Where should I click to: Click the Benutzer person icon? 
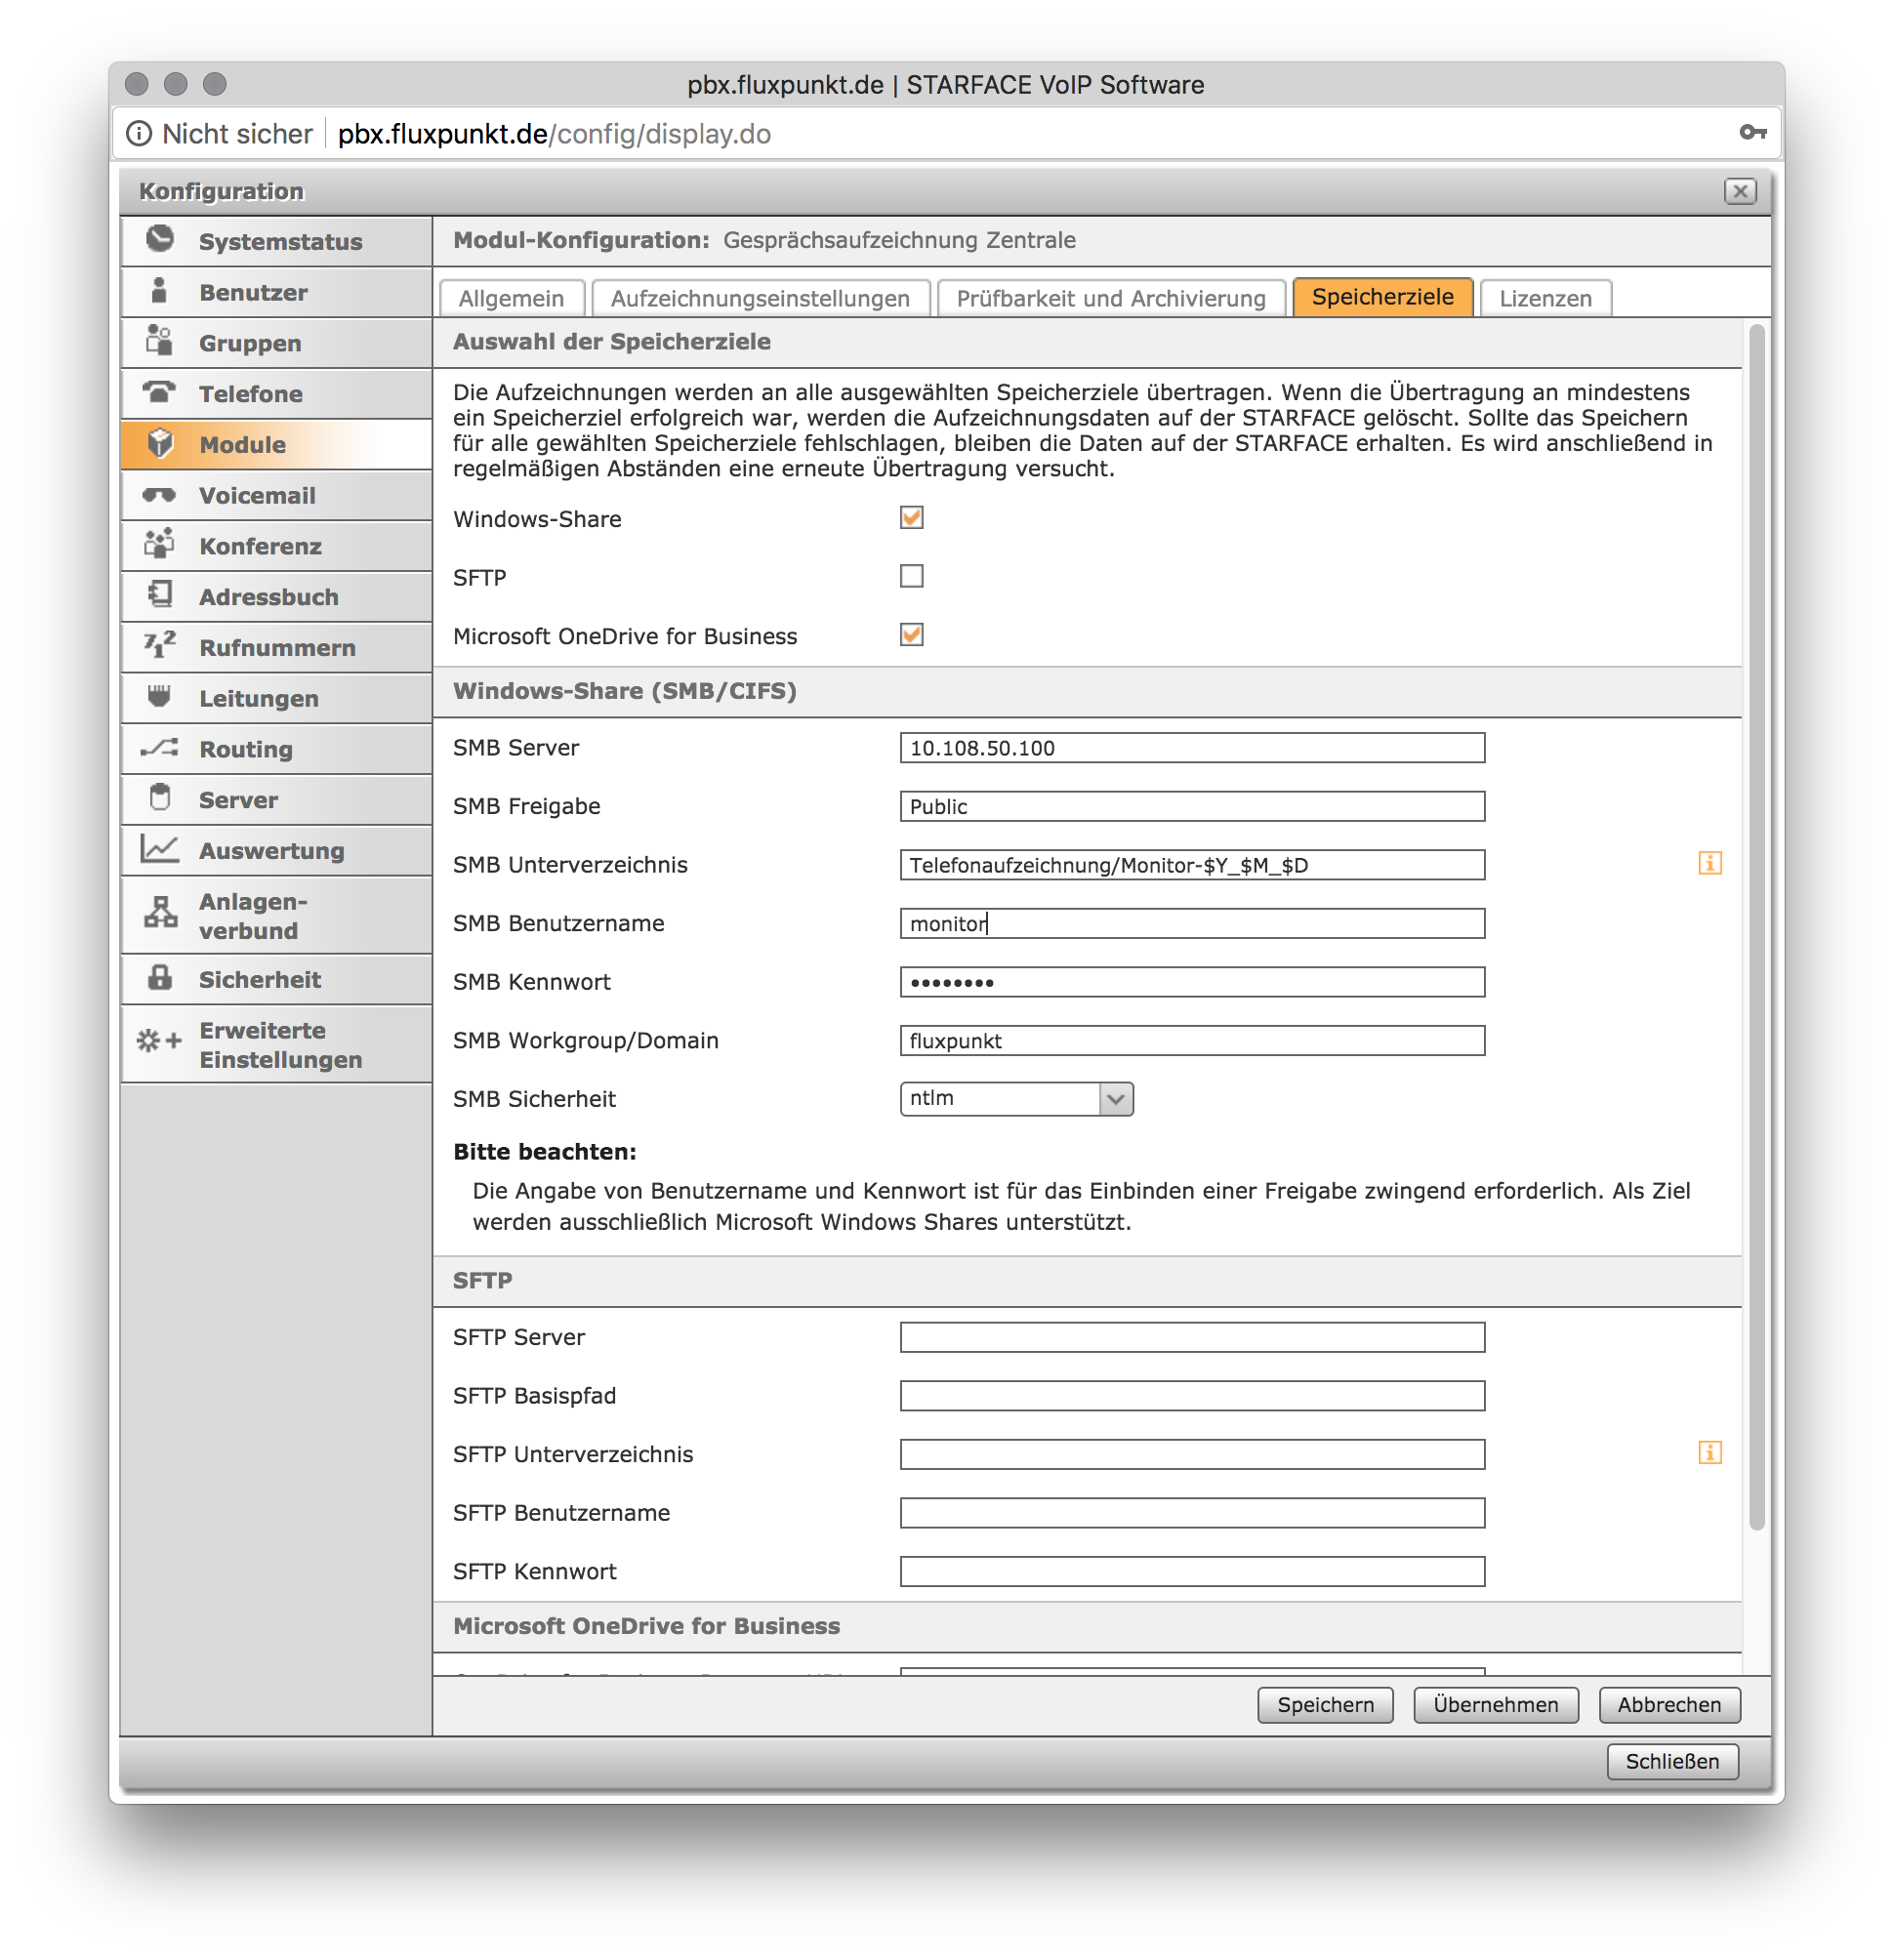158,291
